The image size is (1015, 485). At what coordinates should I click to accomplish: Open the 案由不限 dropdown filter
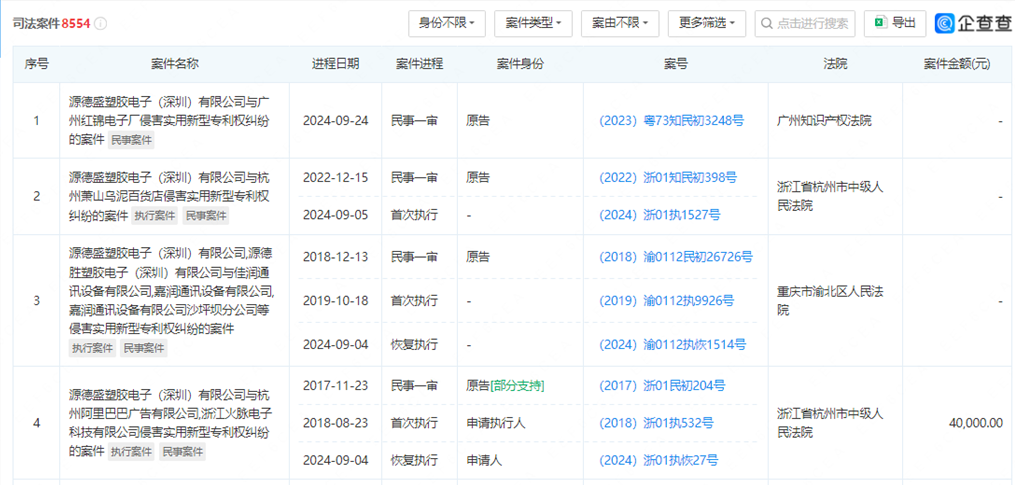pyautogui.click(x=620, y=23)
